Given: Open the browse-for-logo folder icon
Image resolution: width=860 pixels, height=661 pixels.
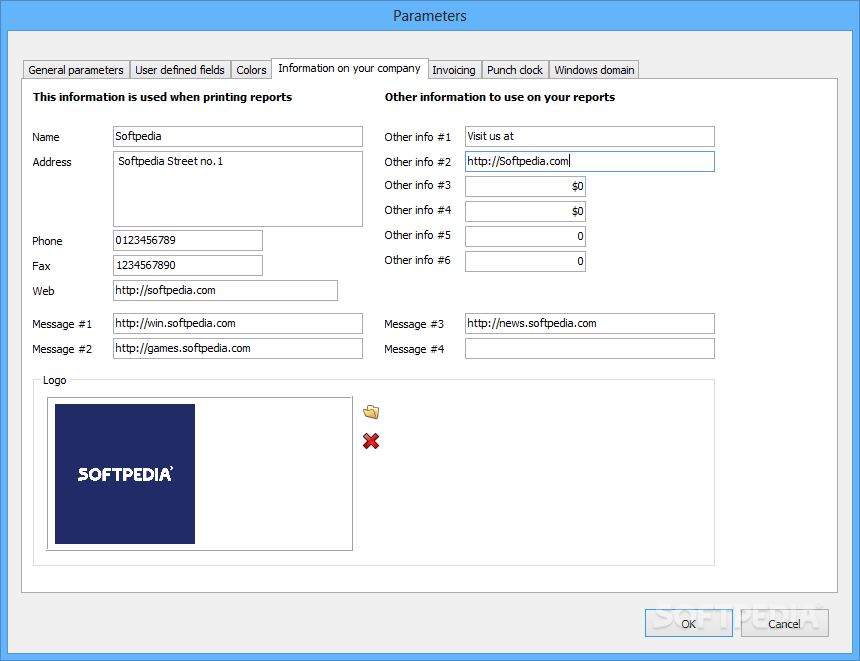Looking at the screenshot, I should pyautogui.click(x=371, y=412).
